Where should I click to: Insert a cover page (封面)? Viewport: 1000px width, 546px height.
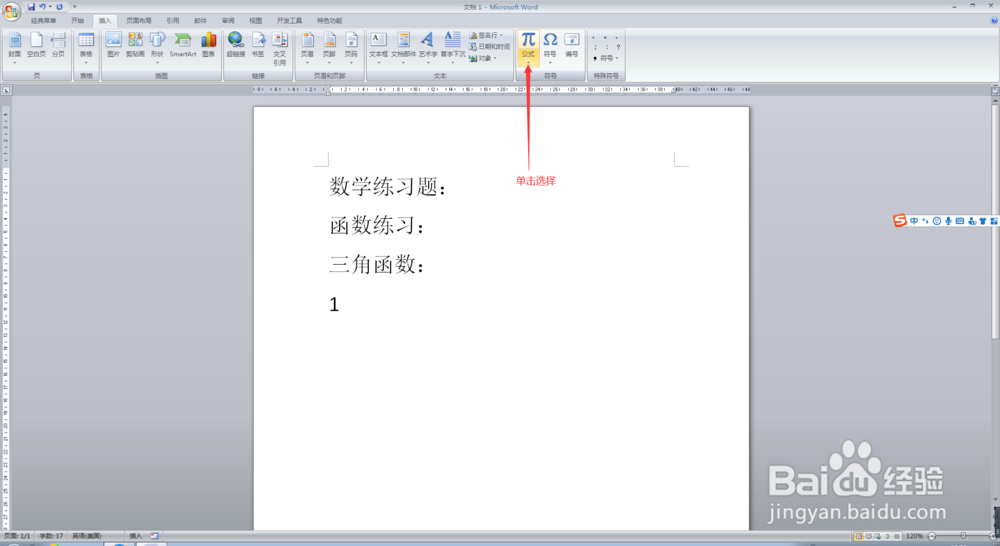click(15, 47)
